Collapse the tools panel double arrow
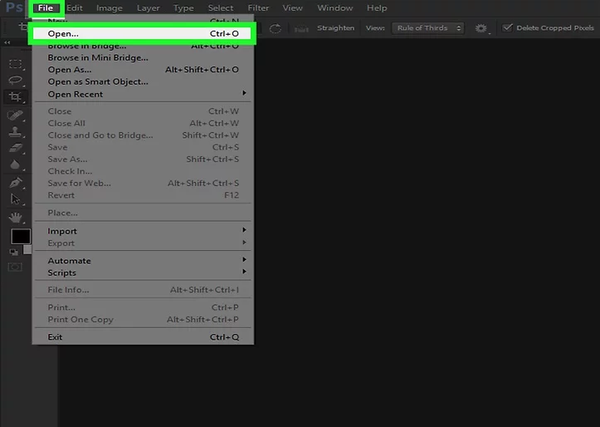This screenshot has height=427, width=600. coord(7,42)
